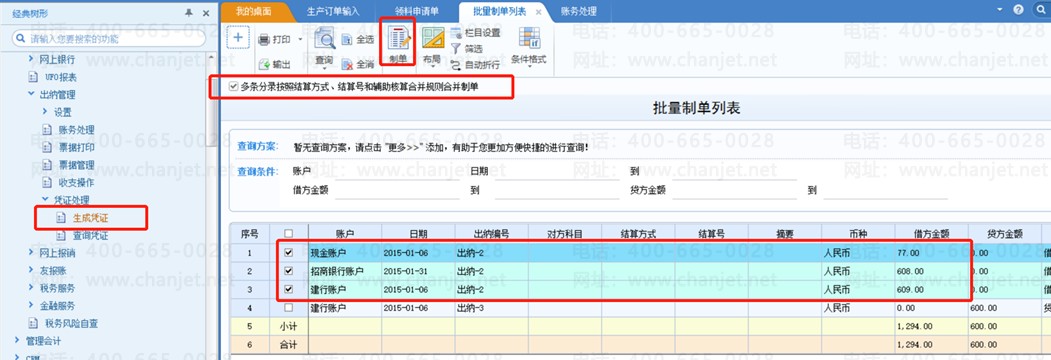Screen dimensions: 1051x360
Task: Switch to the 领料申请单 tab
Action: tap(416, 11)
